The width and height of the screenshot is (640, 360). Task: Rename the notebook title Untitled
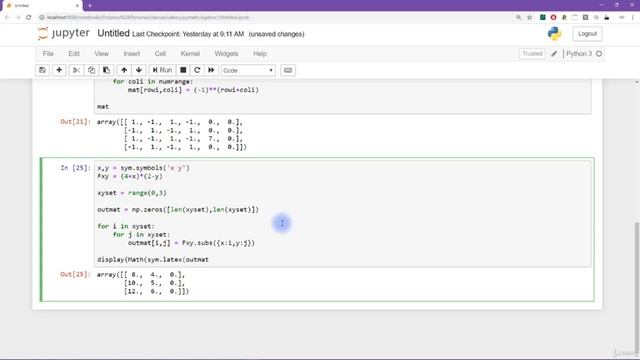(x=113, y=33)
